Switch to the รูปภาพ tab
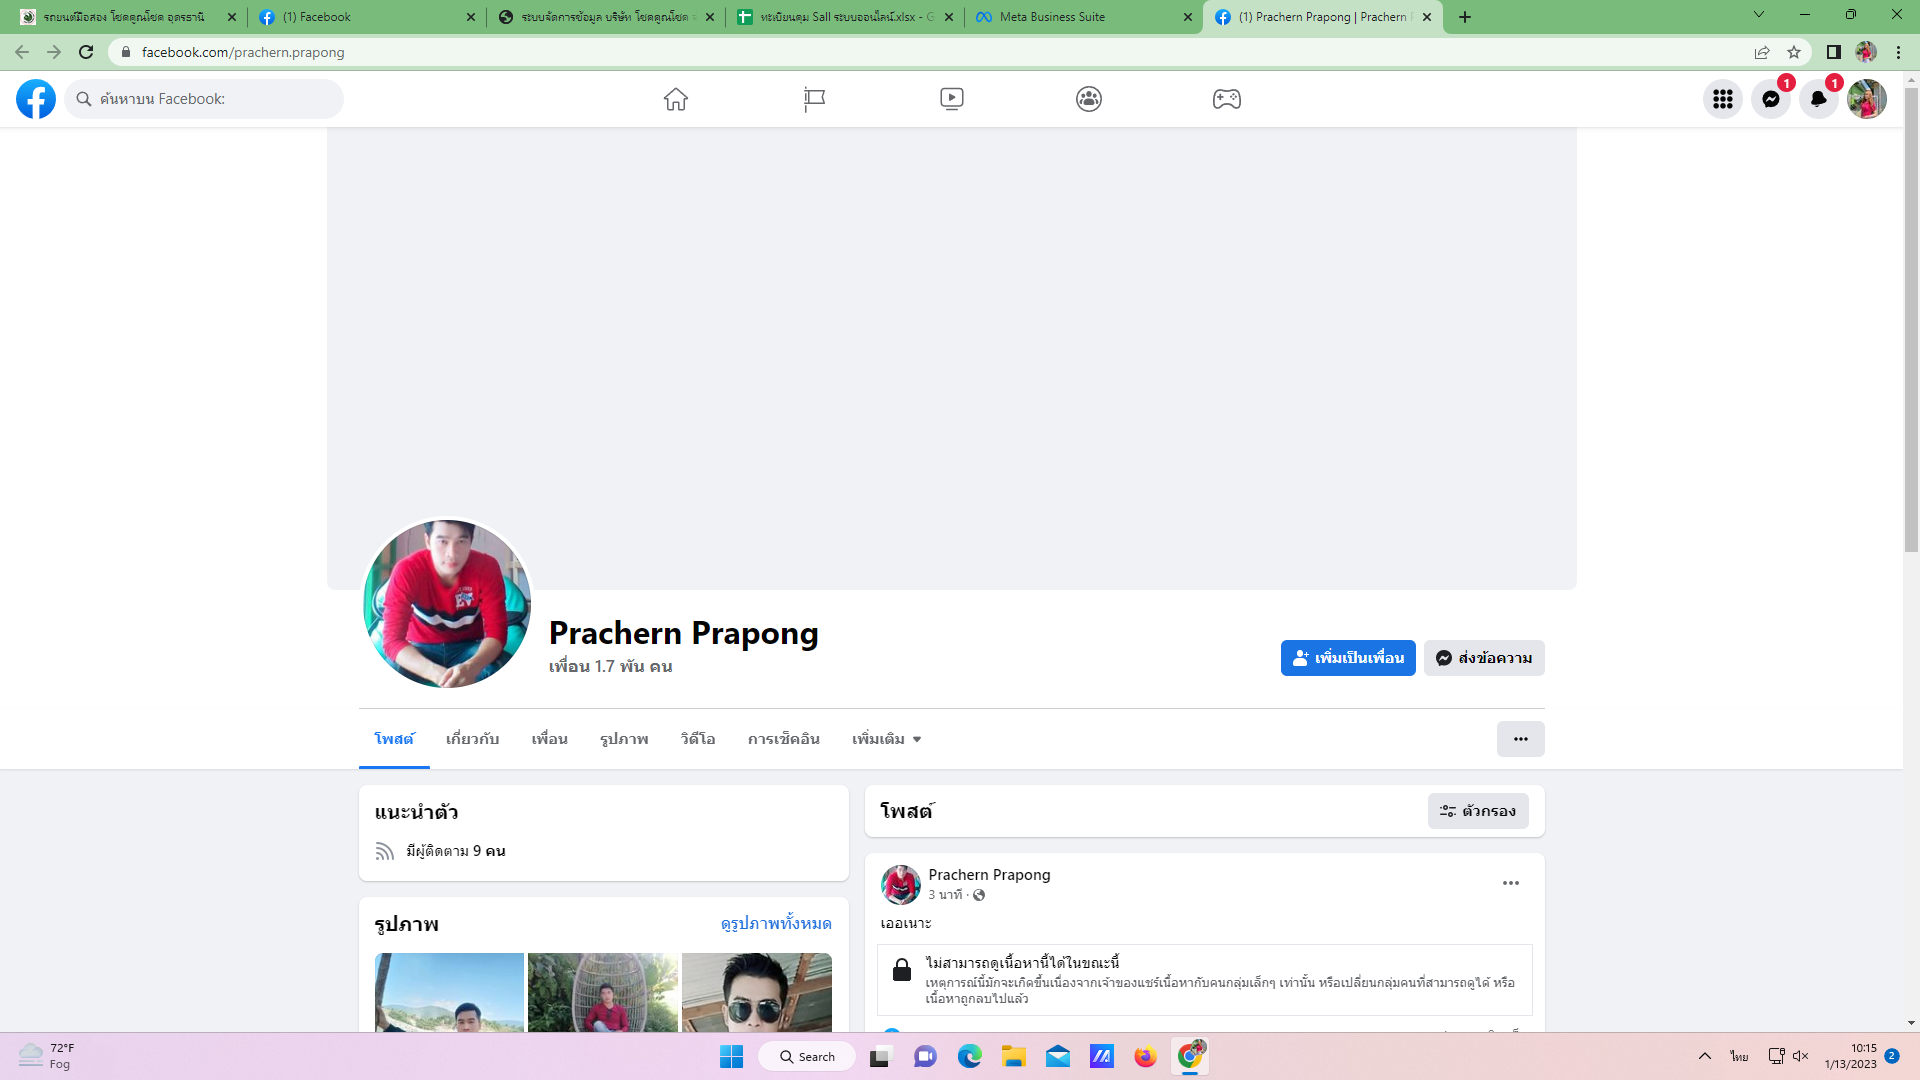Screen dimensions: 1920x1080 point(624,739)
